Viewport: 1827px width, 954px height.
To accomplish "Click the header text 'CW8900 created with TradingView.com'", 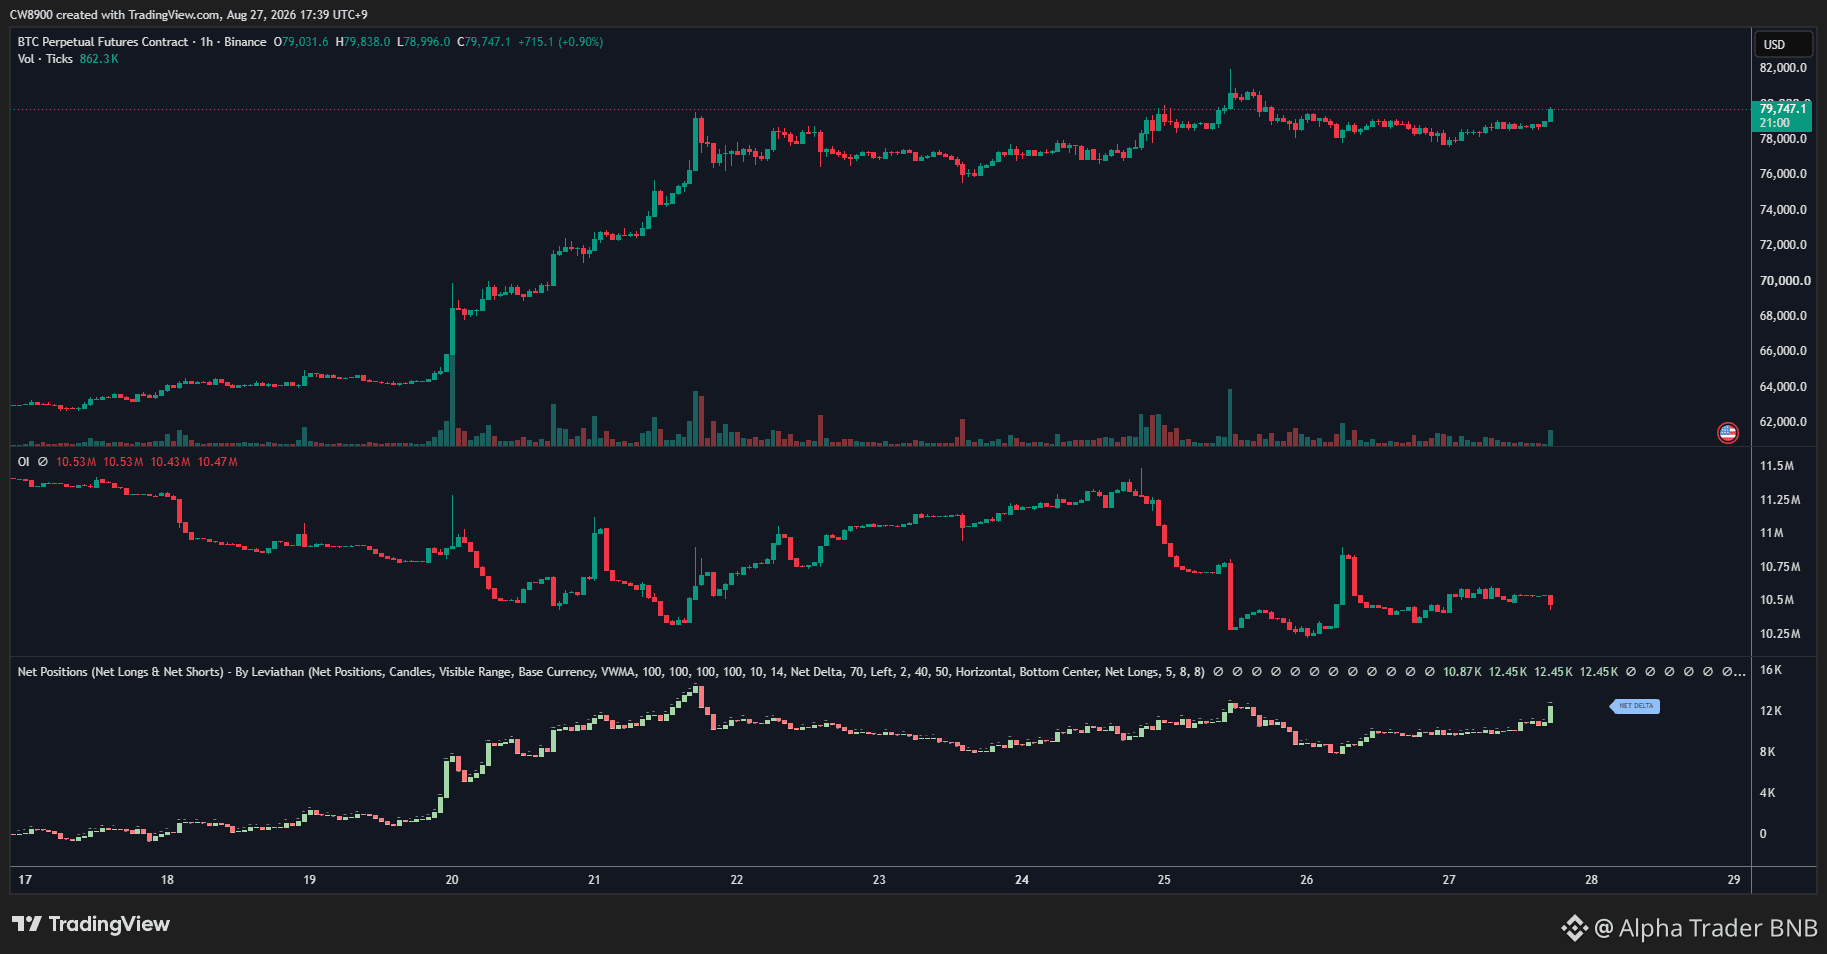I will tap(114, 15).
